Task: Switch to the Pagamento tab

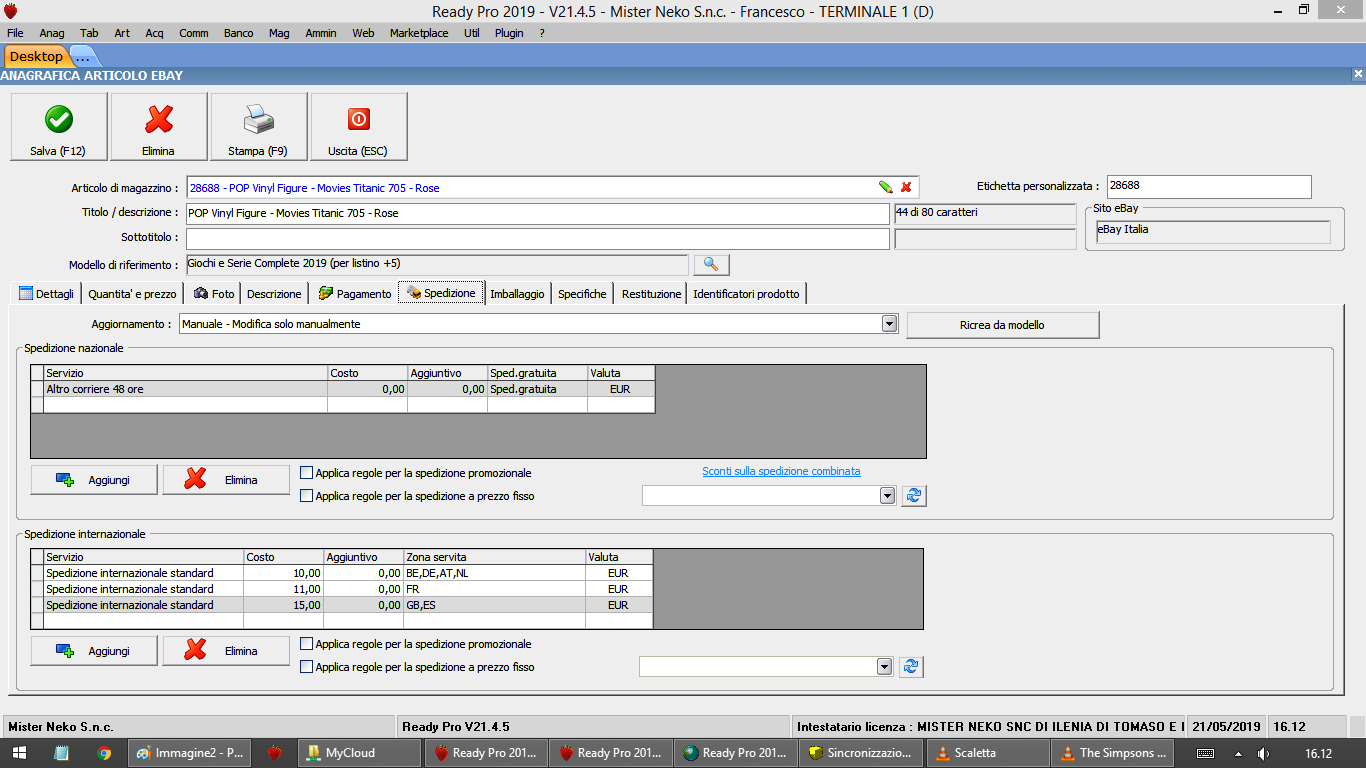Action: (354, 293)
